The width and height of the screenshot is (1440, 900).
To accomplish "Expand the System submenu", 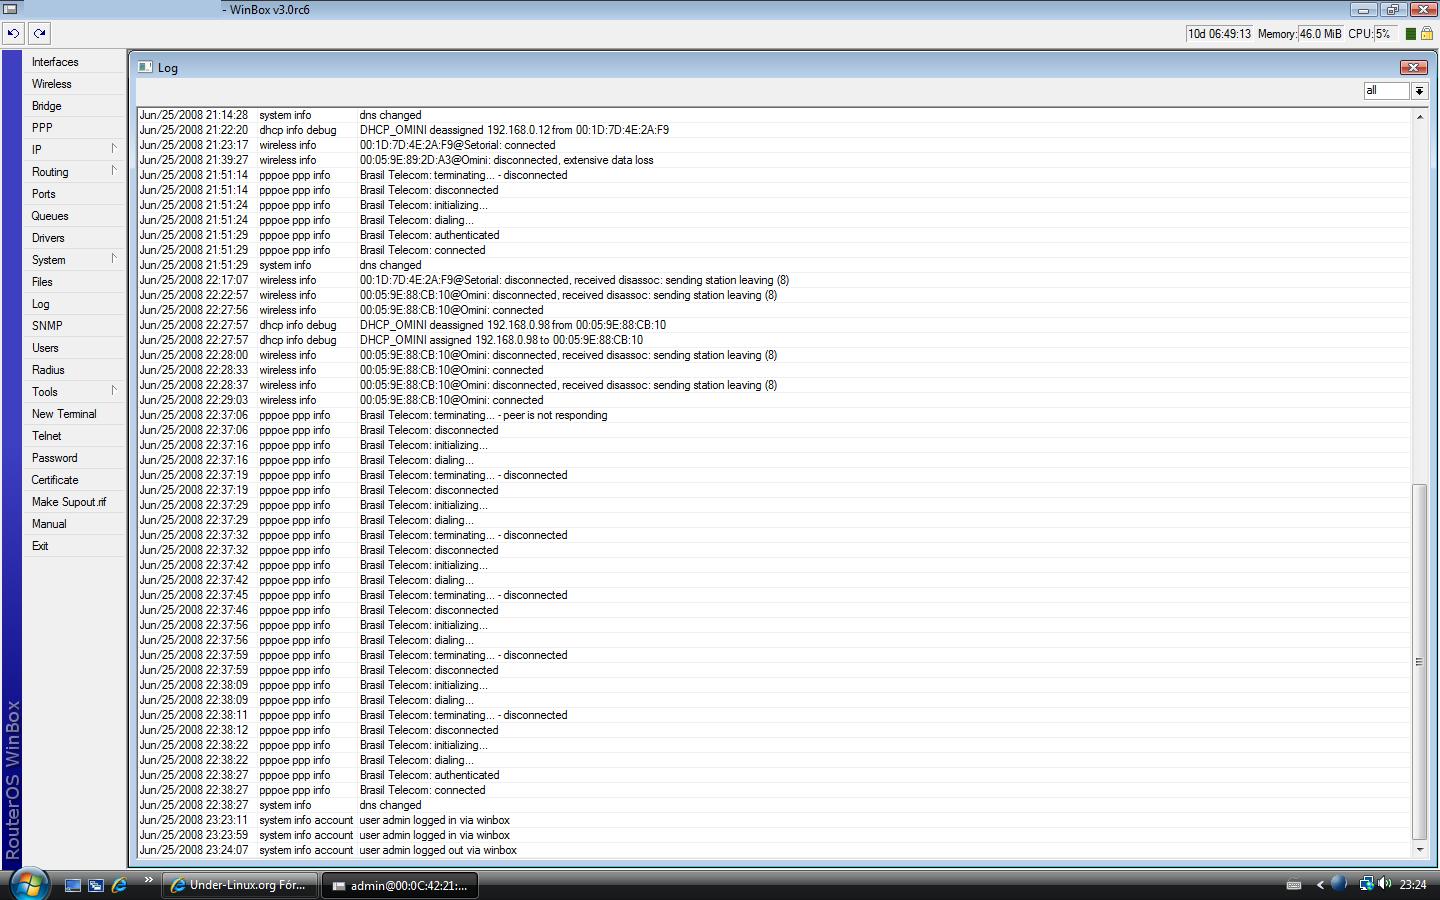I will (74, 259).
